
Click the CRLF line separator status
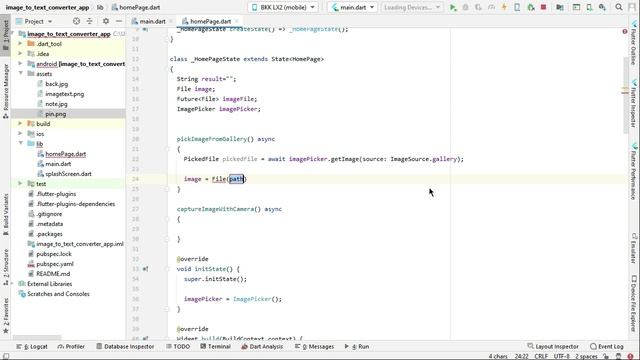pos(541,356)
